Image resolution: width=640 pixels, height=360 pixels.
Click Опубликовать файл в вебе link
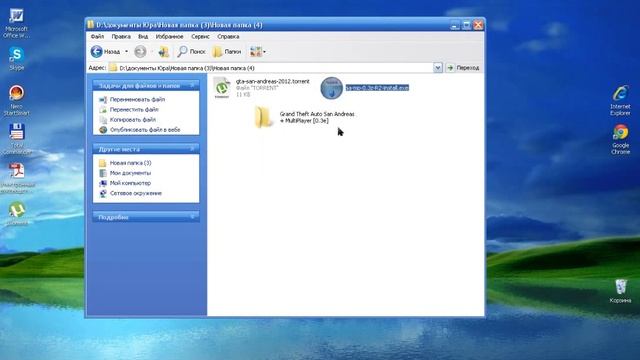tap(145, 130)
